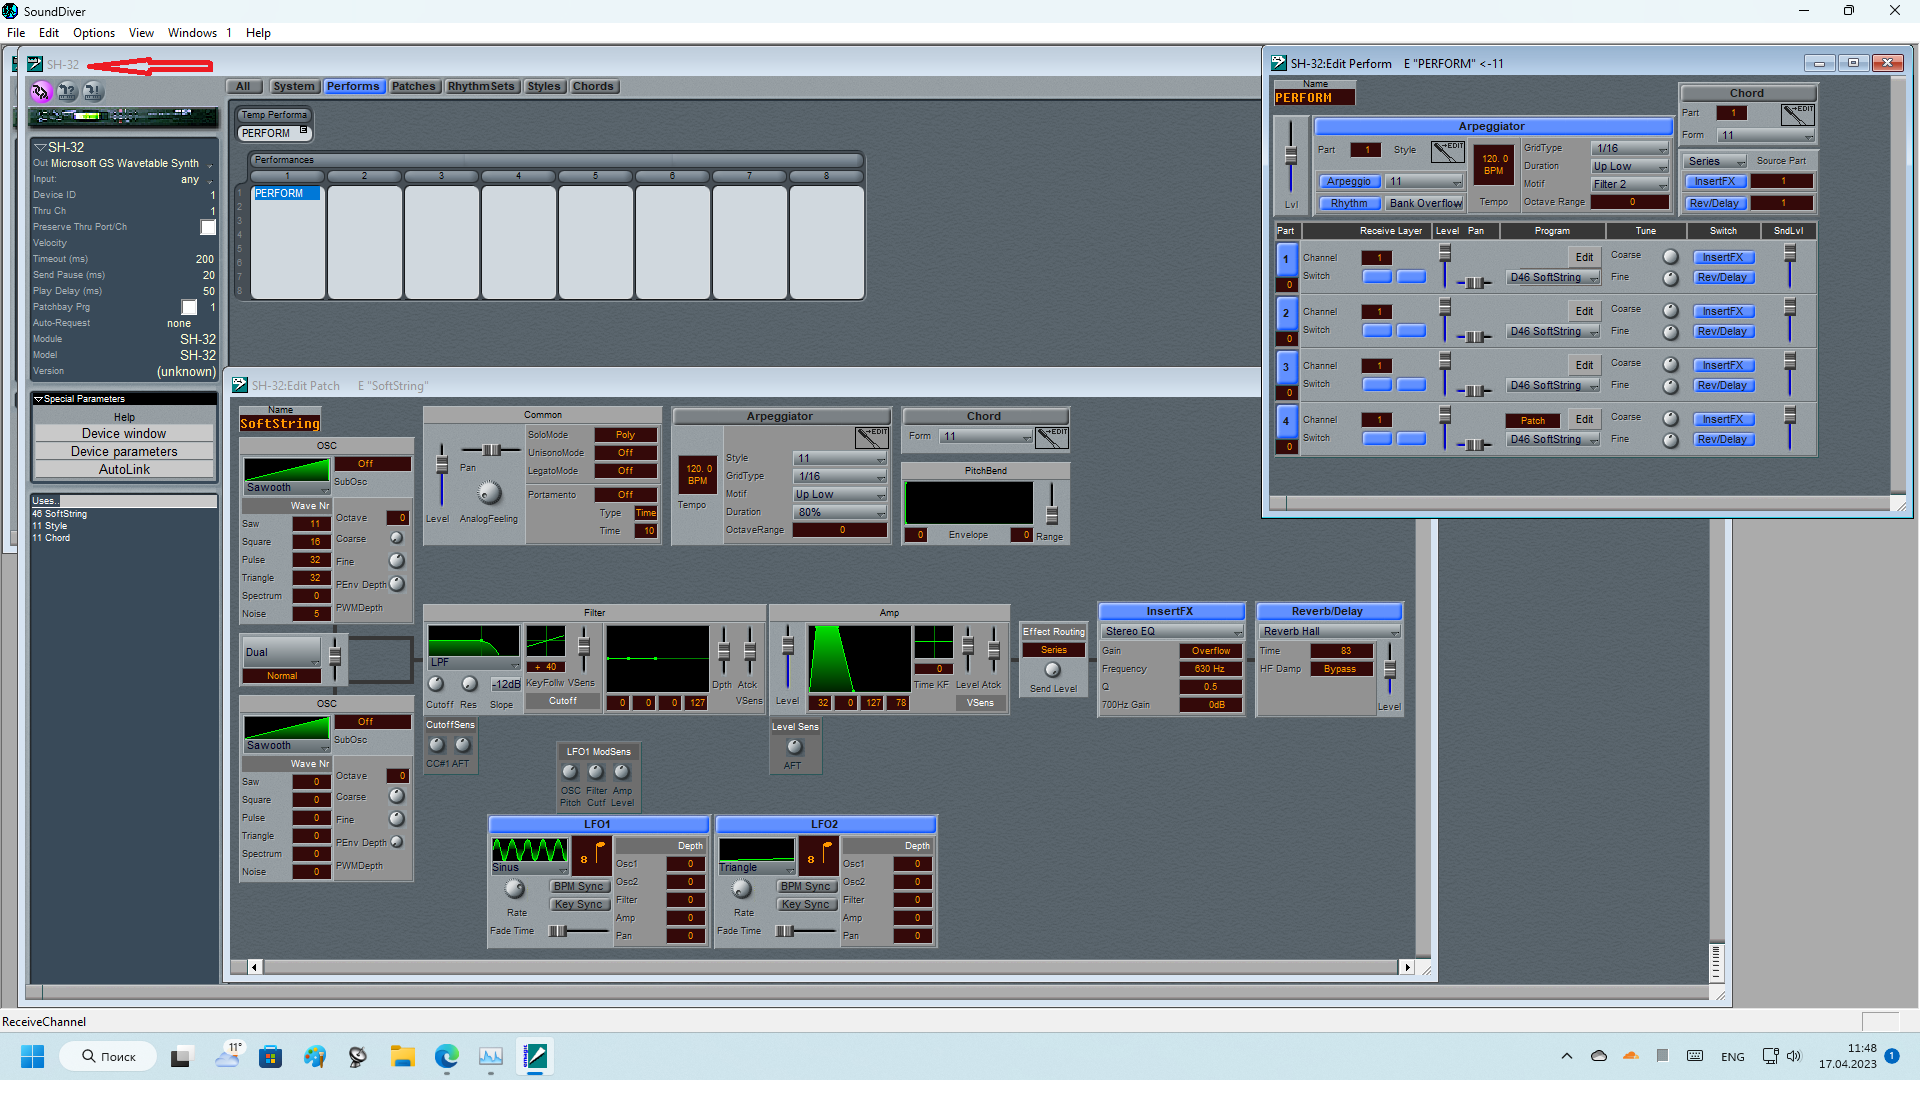Toggle the Preserve Thru Port/Ch checkbox

point(208,228)
